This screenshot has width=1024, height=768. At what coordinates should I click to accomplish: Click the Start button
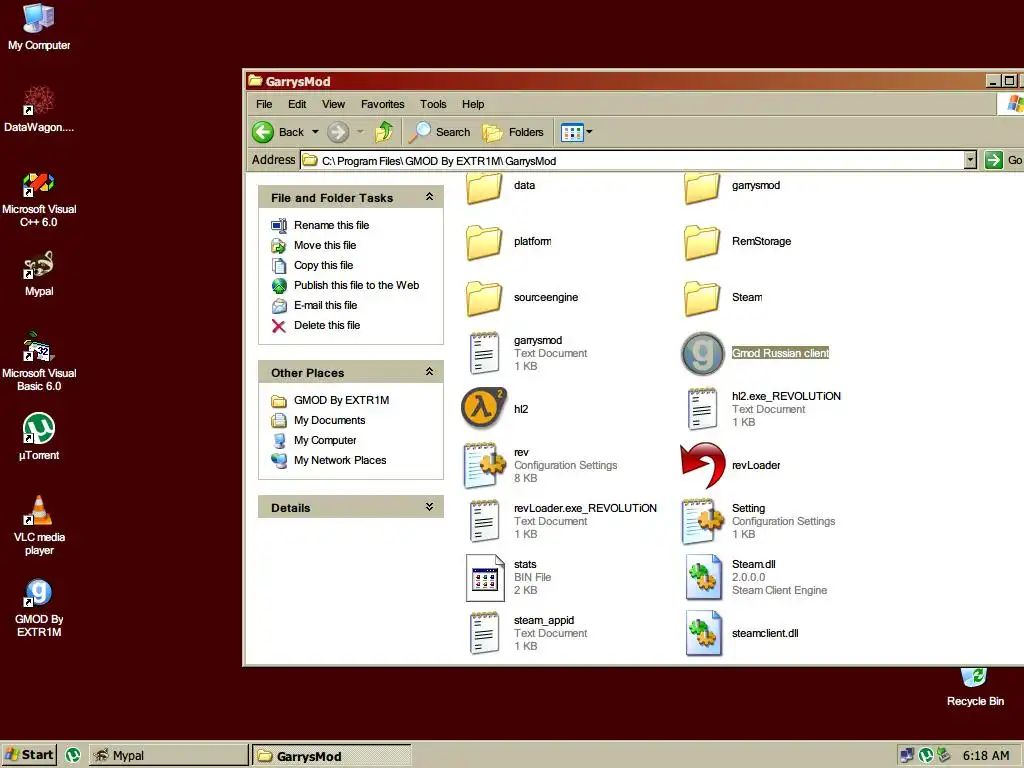point(29,755)
